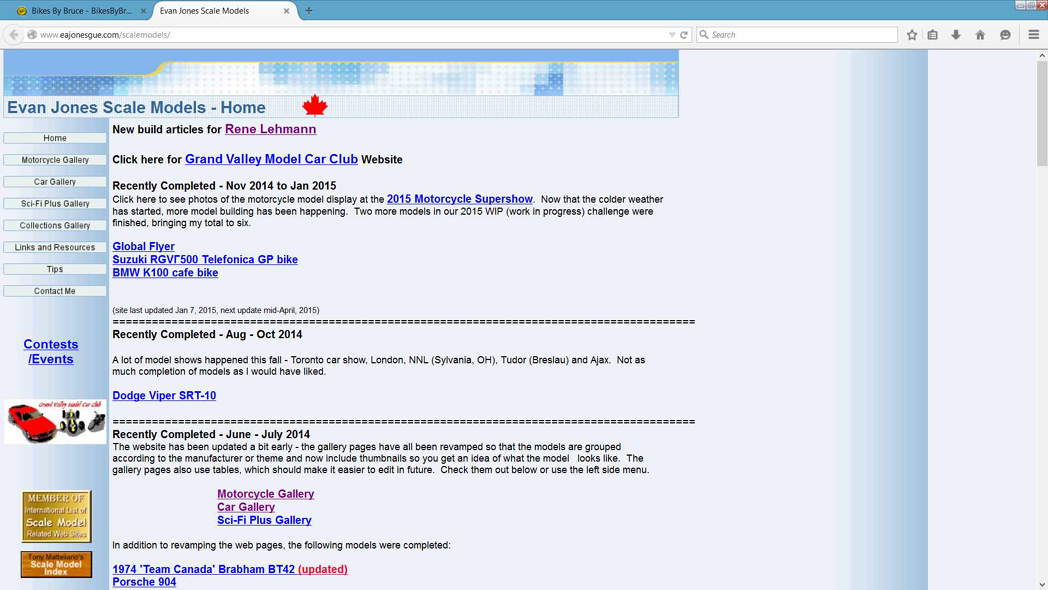Click the Grand Valley Model Car Club thumbnail
Viewport: 1048px width, 590px height.
(55, 422)
